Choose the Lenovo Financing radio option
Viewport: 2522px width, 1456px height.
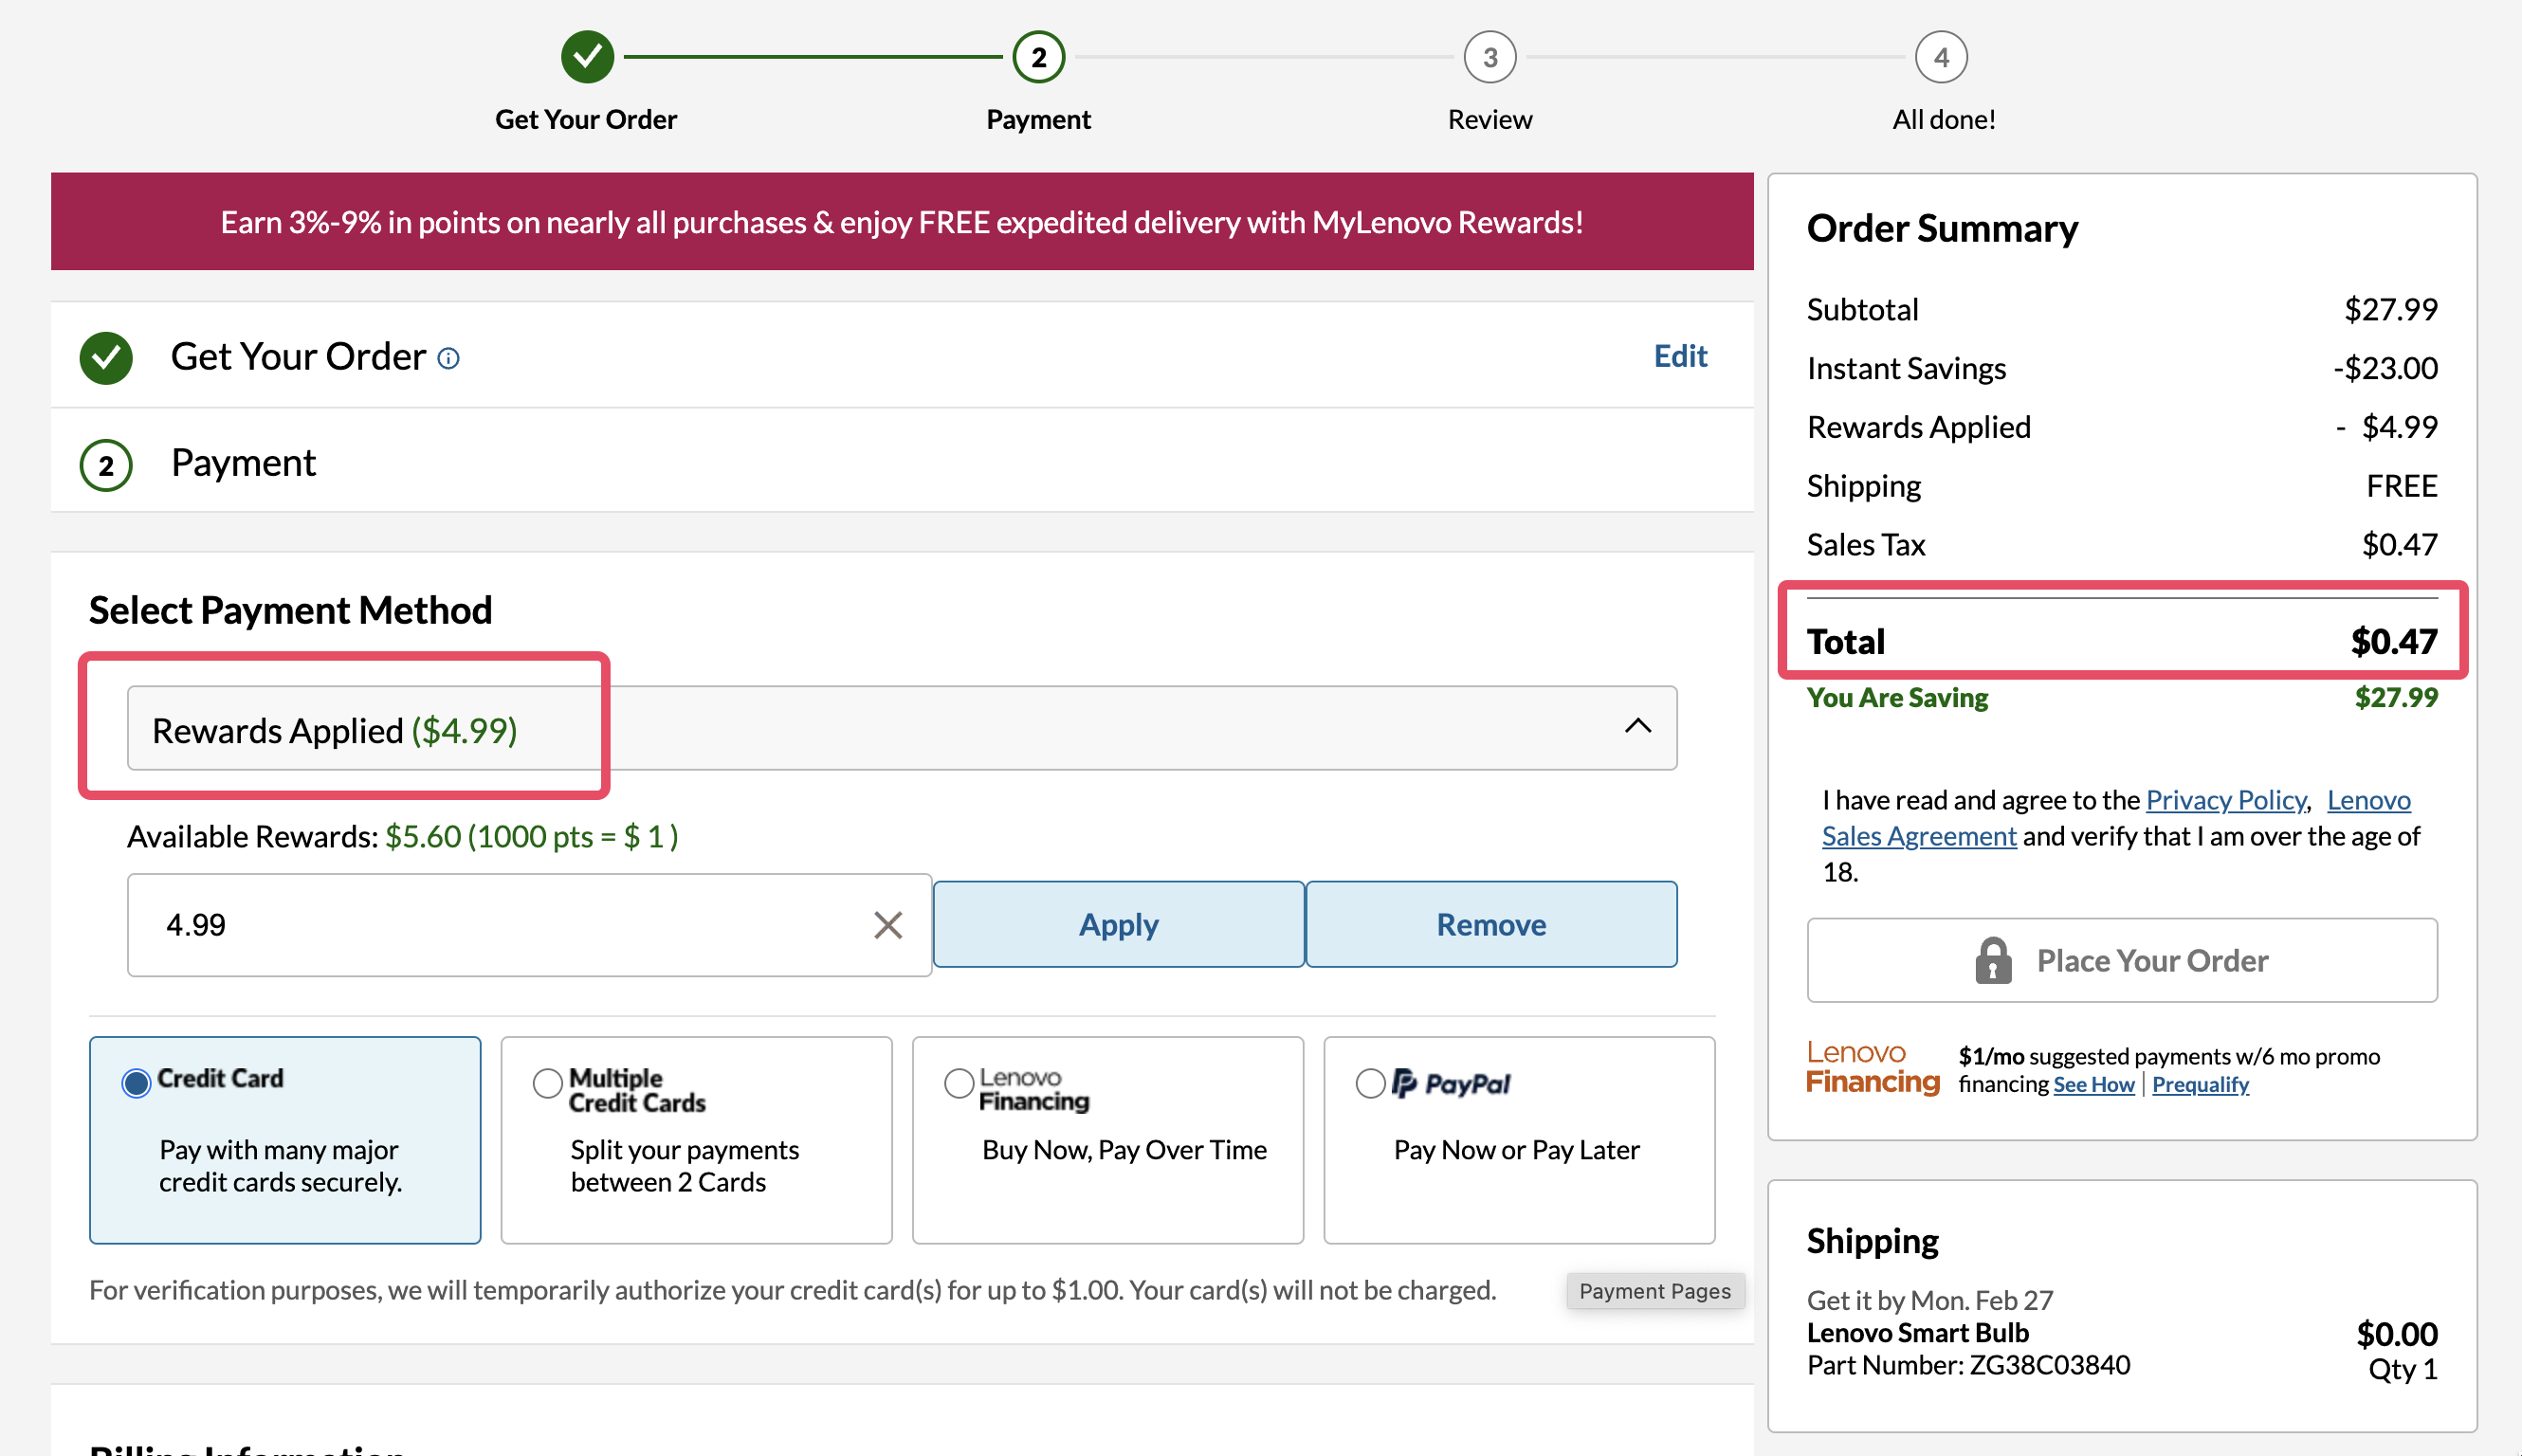tap(958, 1083)
